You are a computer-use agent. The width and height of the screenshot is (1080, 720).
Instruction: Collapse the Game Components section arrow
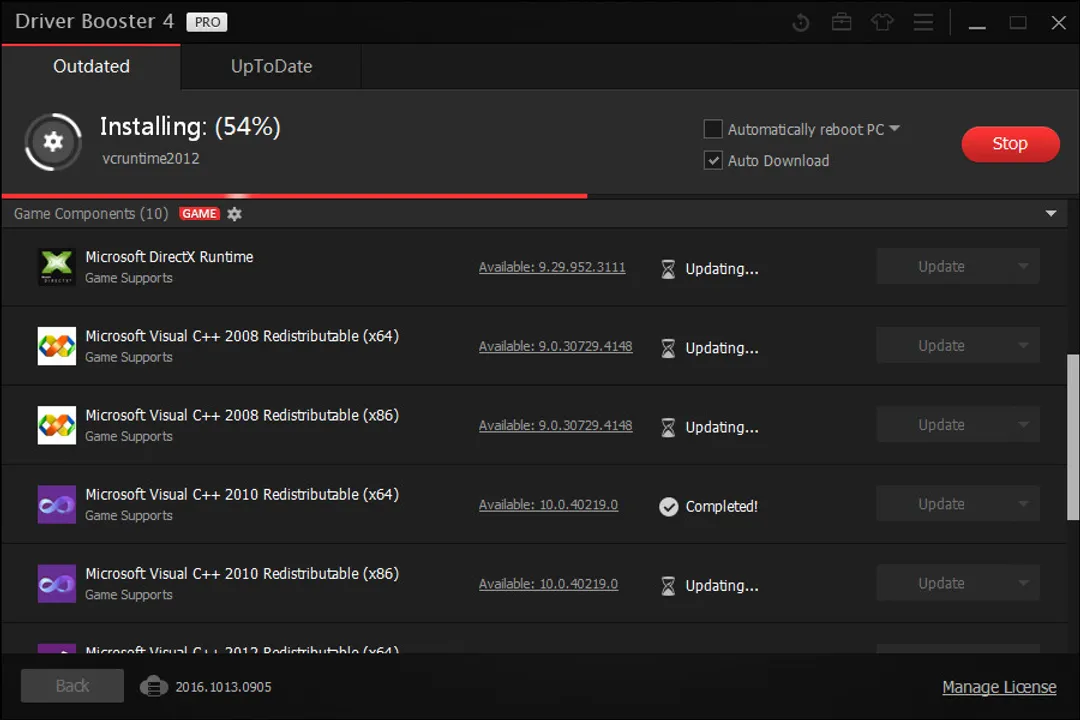point(1050,214)
